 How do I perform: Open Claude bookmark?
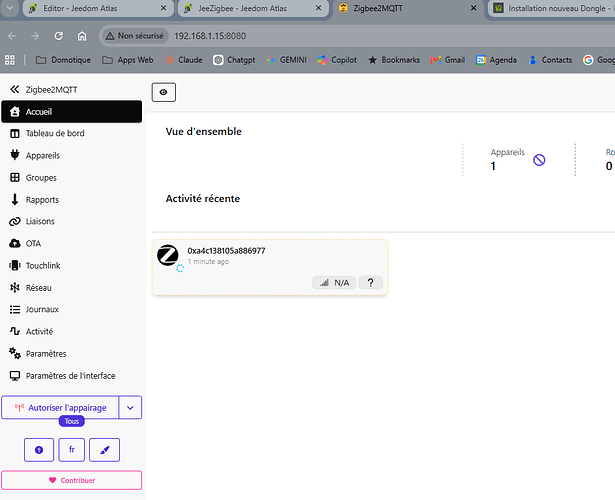click(x=184, y=60)
